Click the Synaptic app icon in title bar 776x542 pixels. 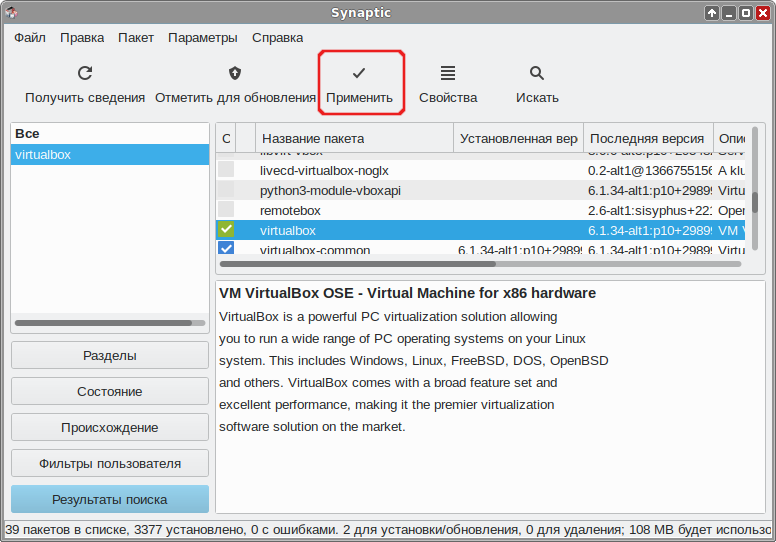pos(11,12)
